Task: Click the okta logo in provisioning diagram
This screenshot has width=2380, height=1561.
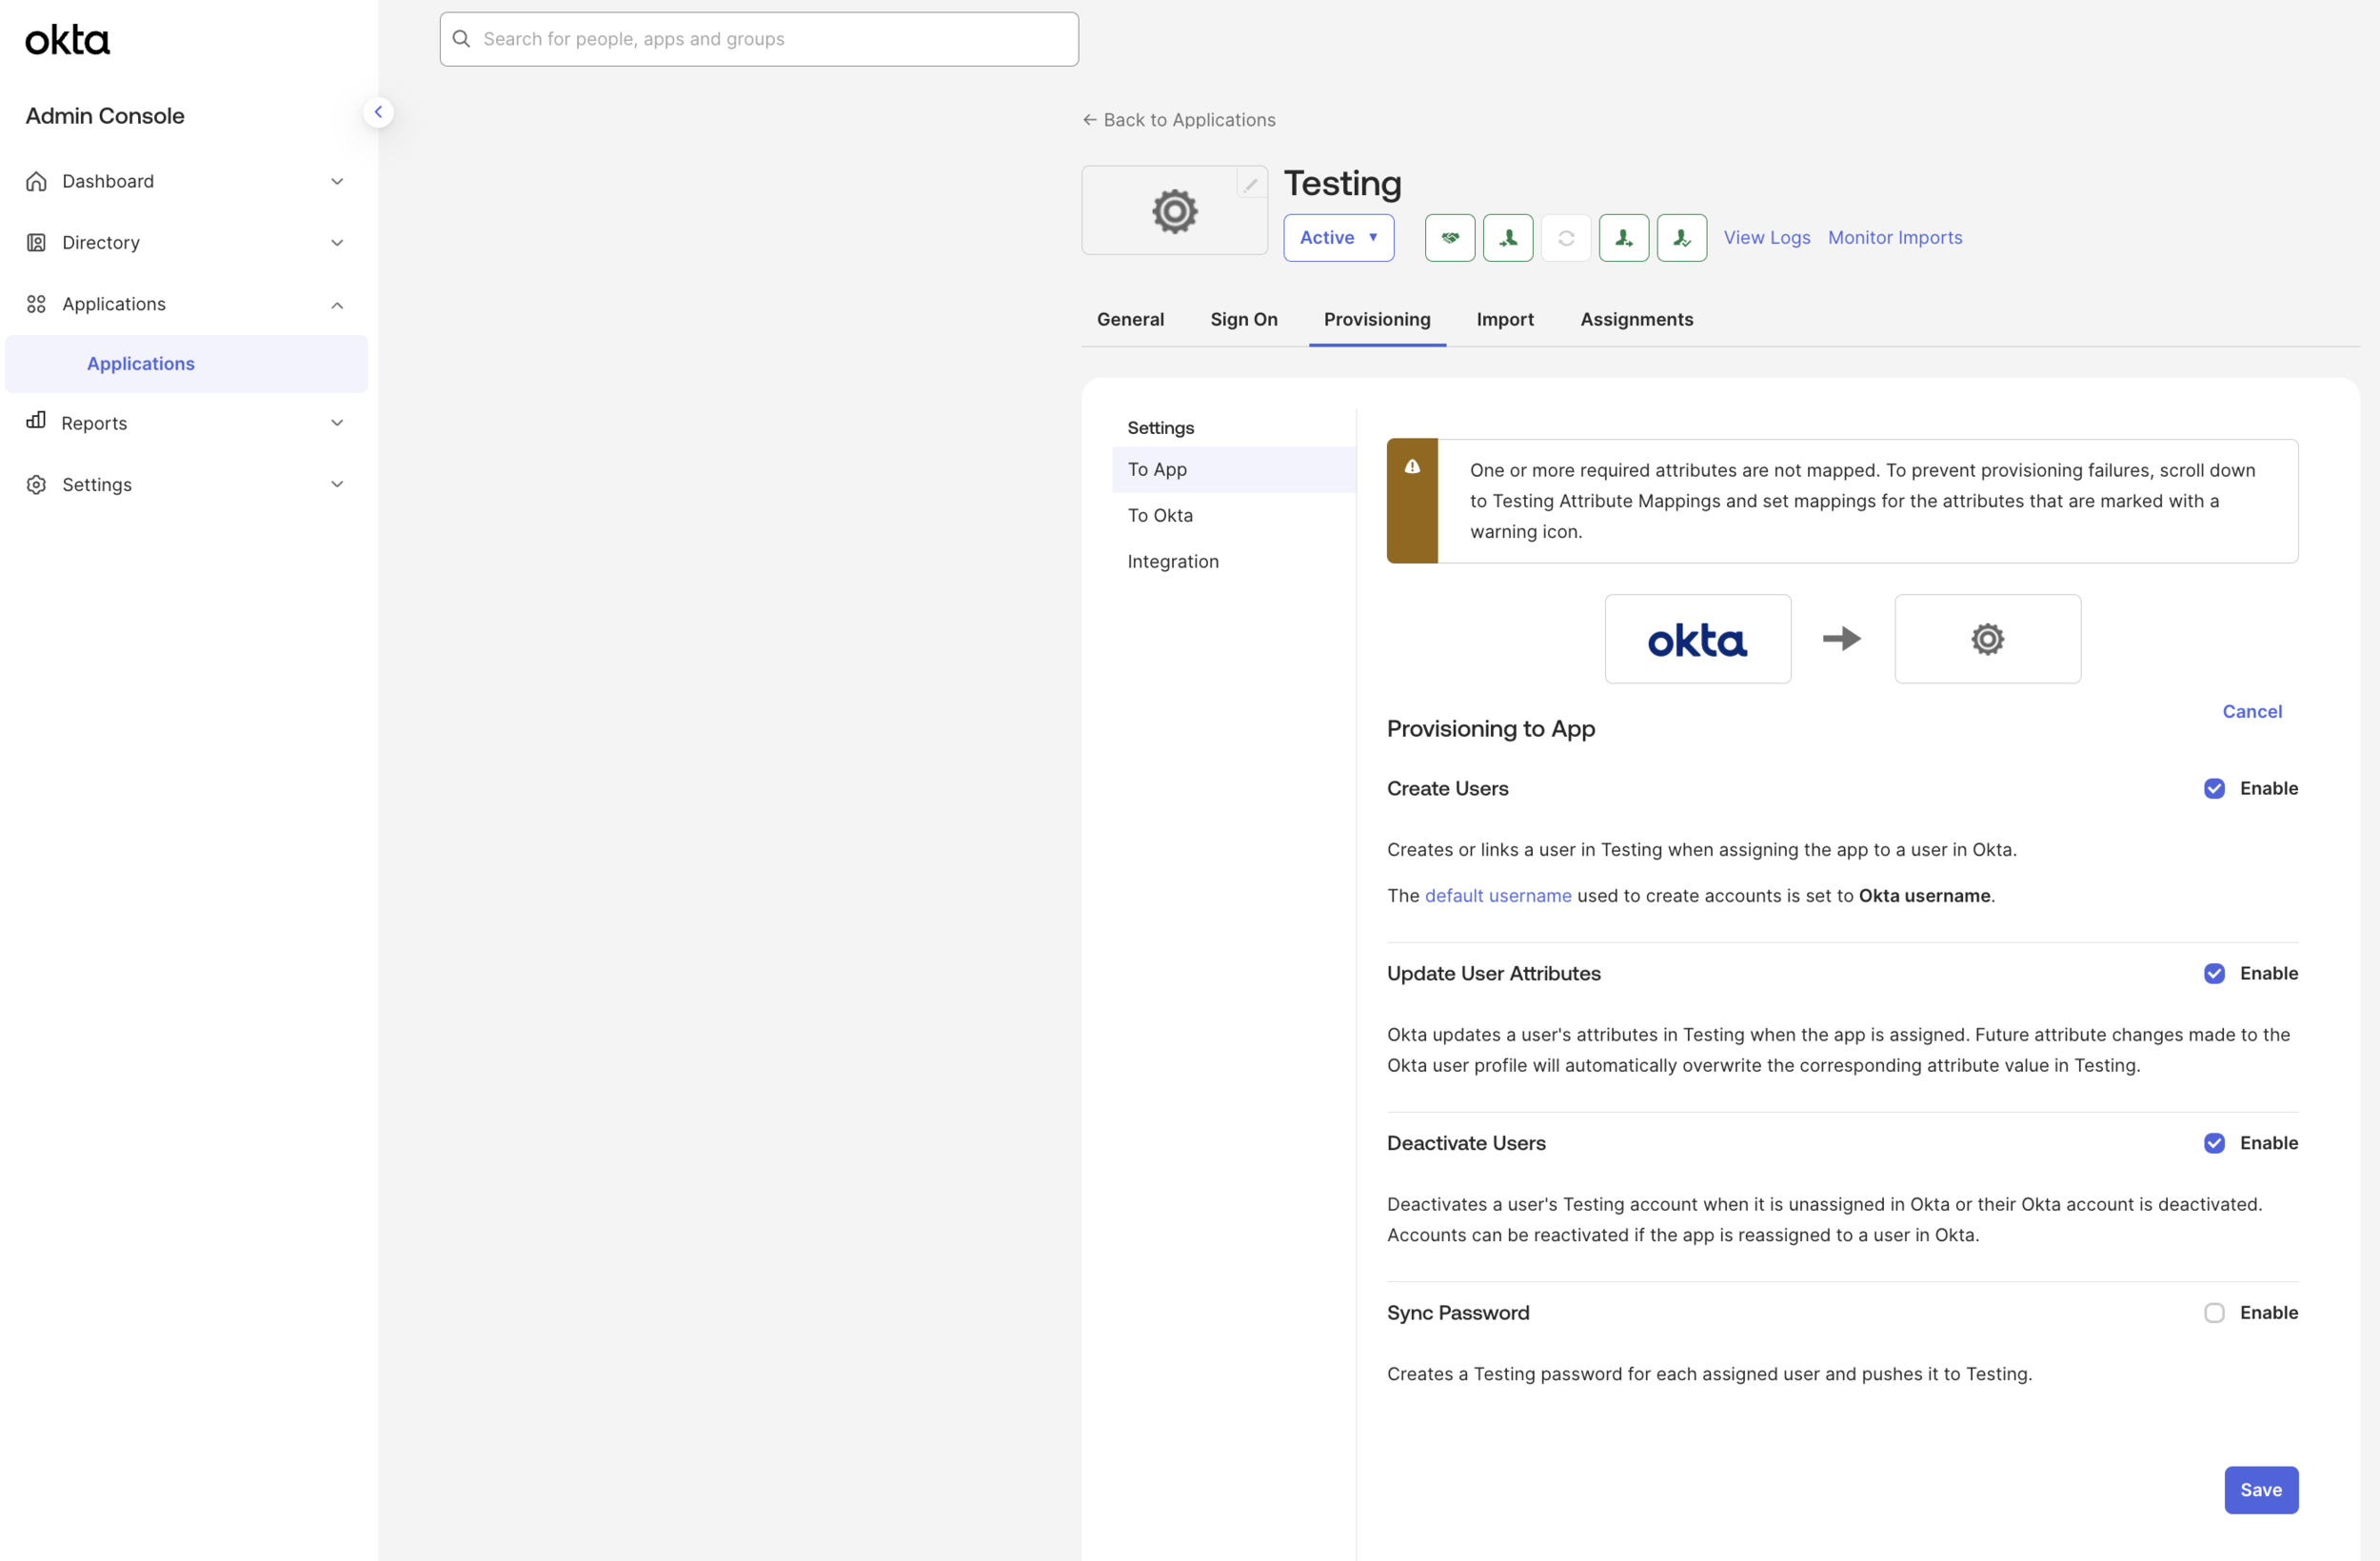Action: tap(1697, 639)
